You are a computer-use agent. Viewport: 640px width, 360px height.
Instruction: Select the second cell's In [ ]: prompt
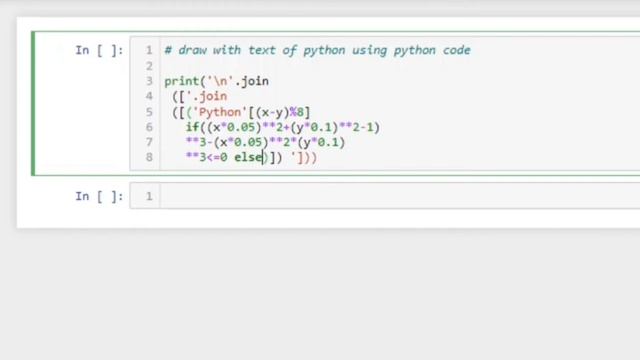pos(99,196)
